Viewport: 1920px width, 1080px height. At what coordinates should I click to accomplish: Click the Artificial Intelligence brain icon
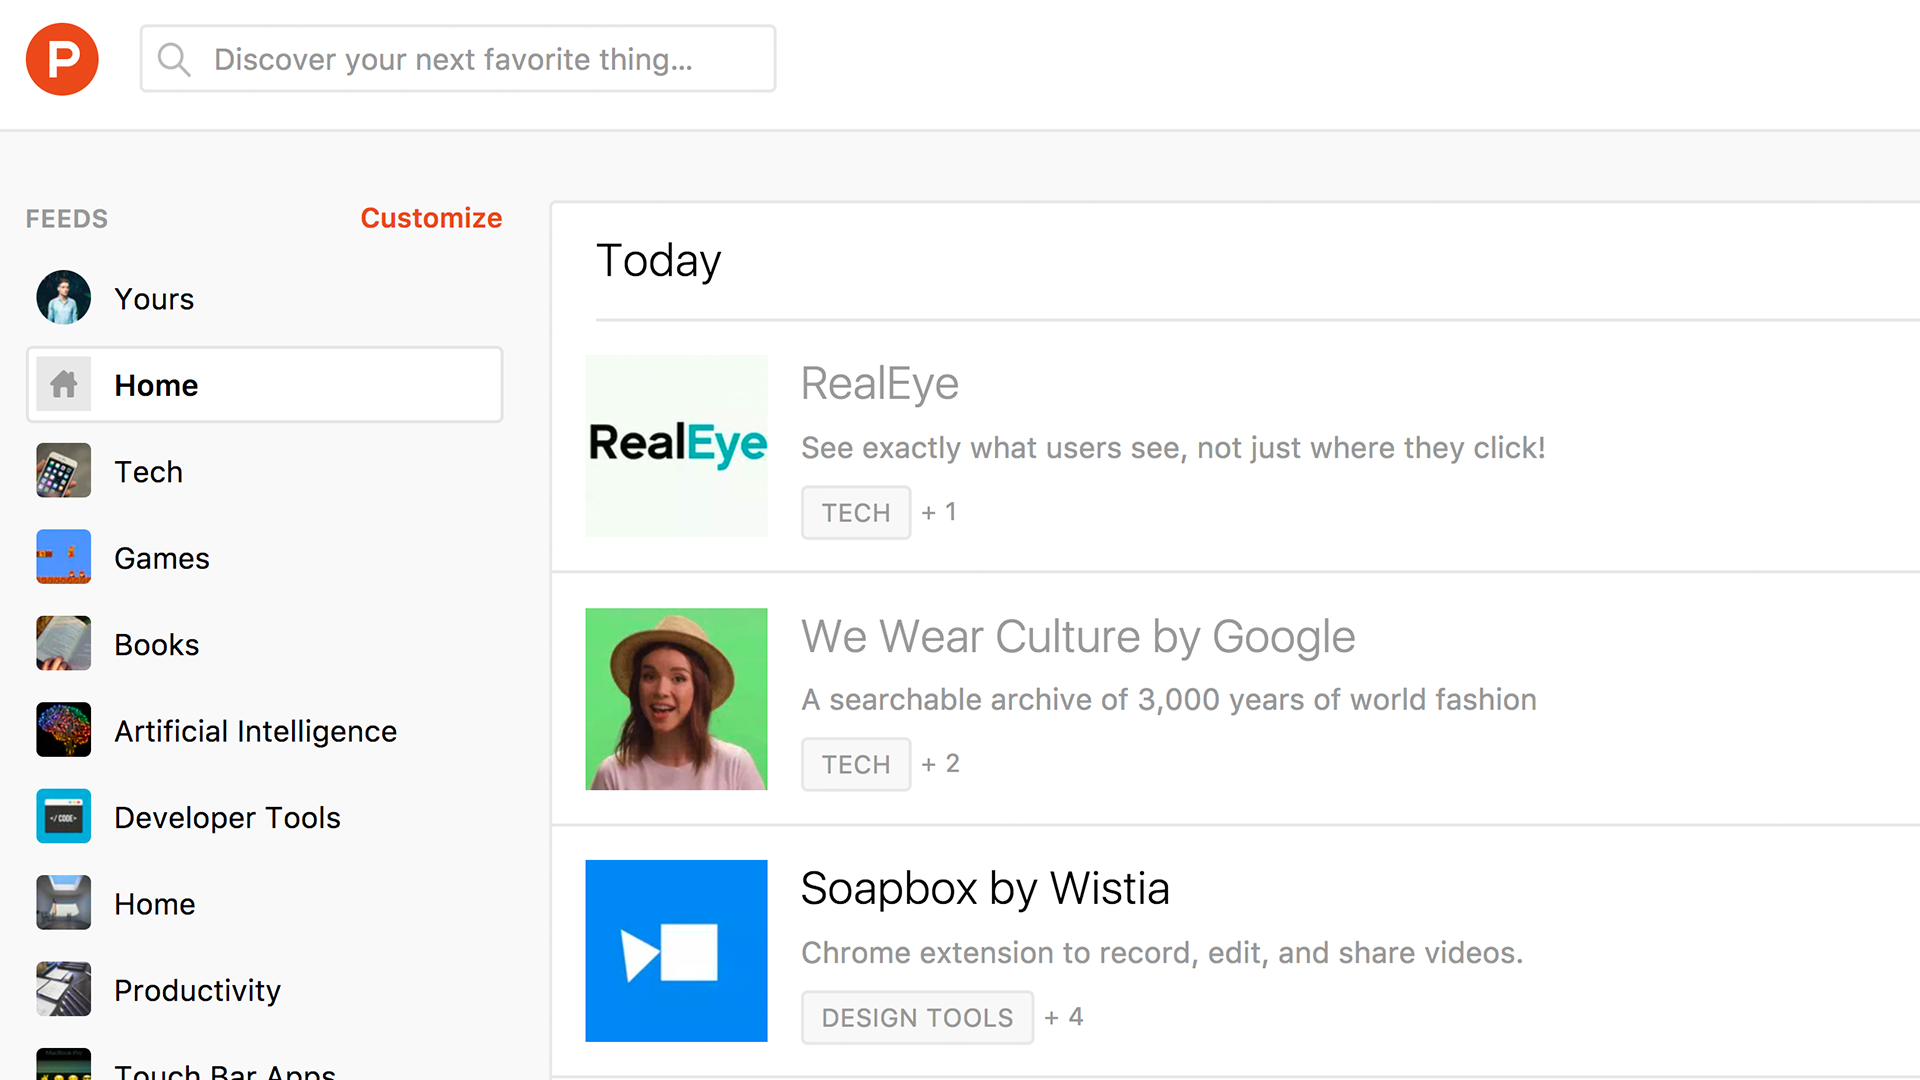(63, 730)
